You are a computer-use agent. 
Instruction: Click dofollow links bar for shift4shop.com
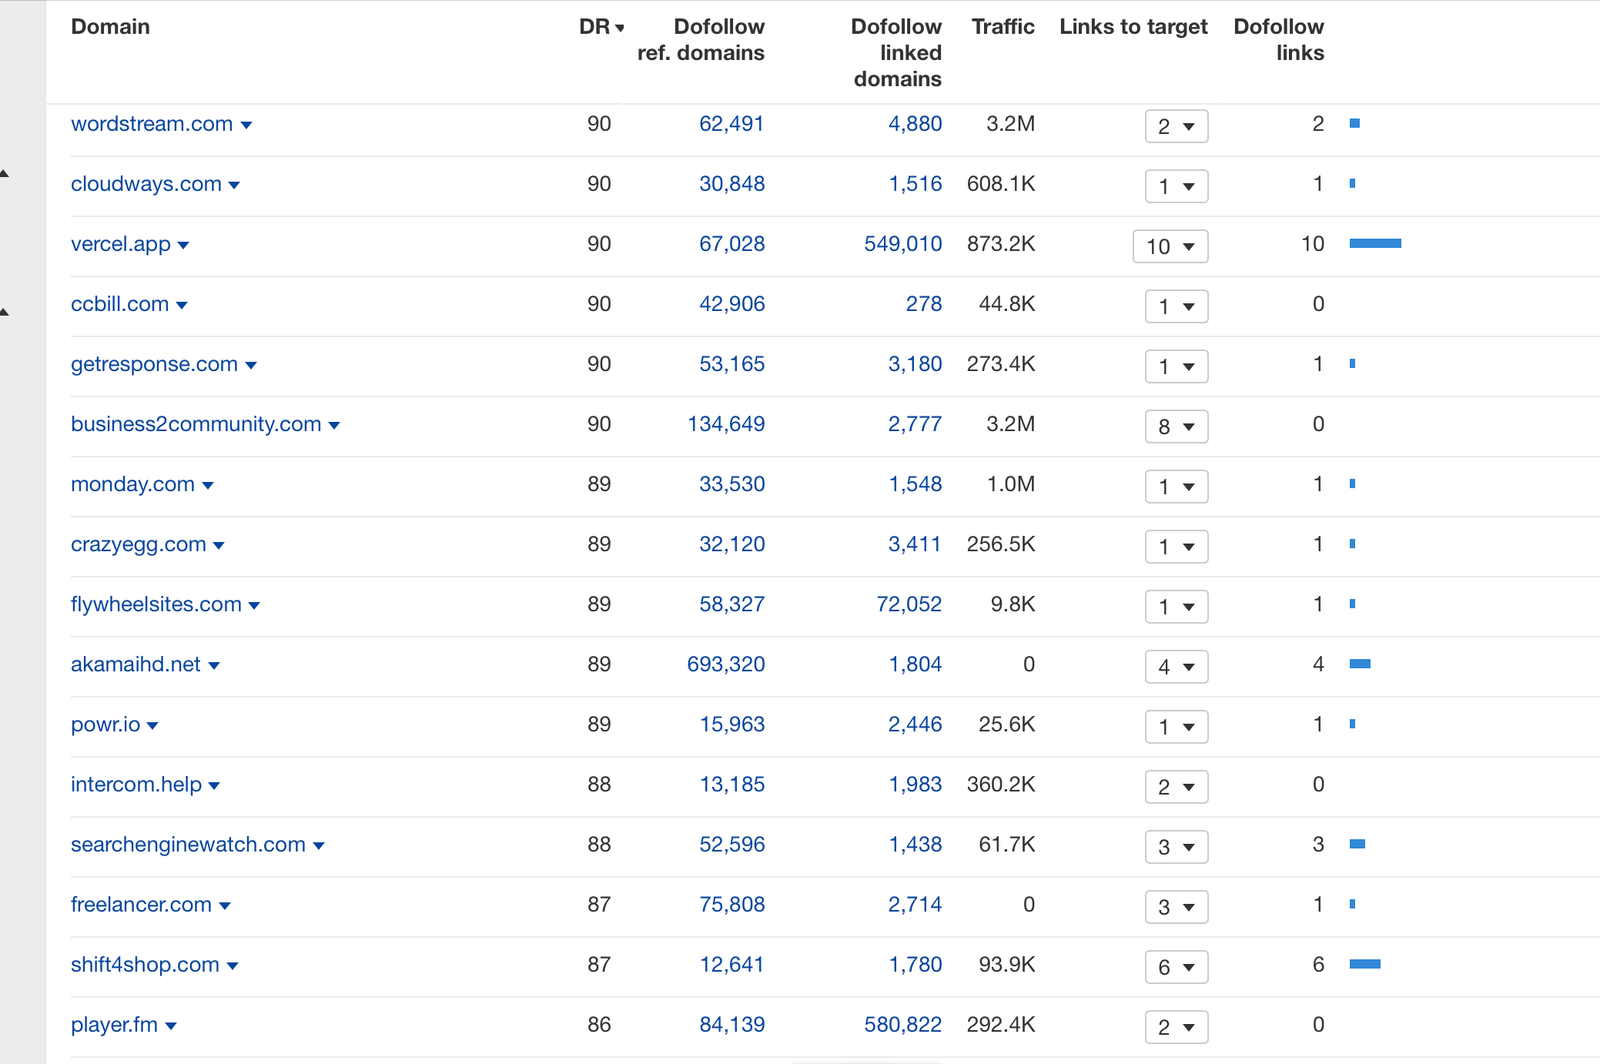coord(1365,964)
